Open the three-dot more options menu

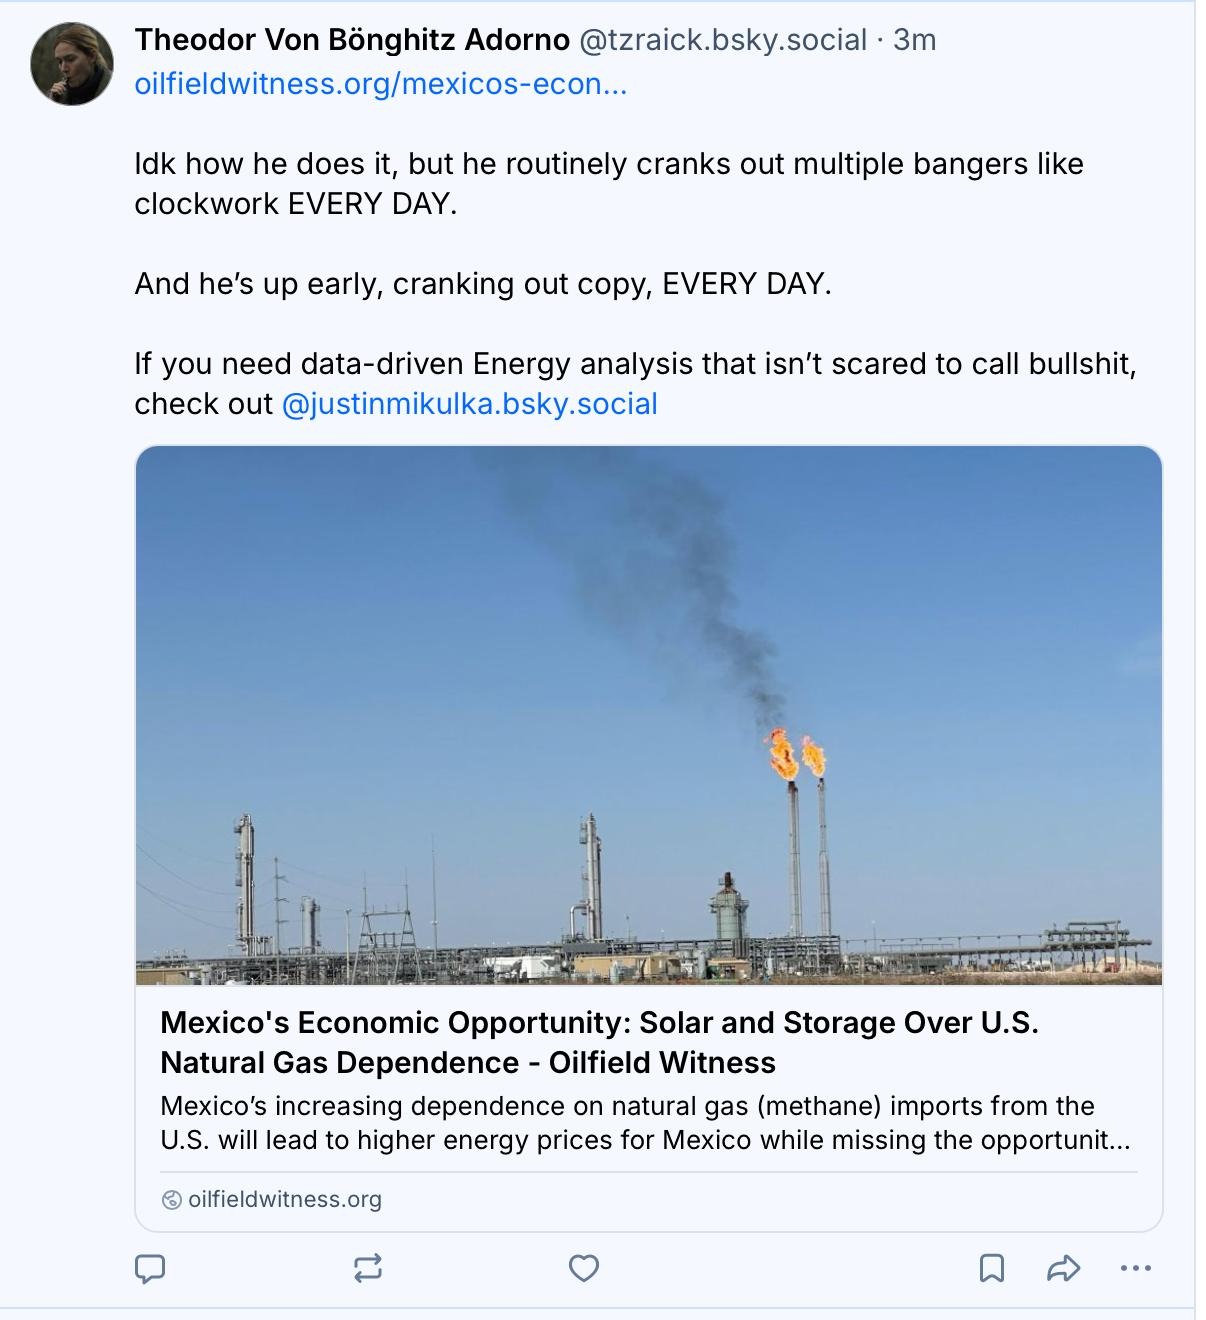point(1136,1269)
